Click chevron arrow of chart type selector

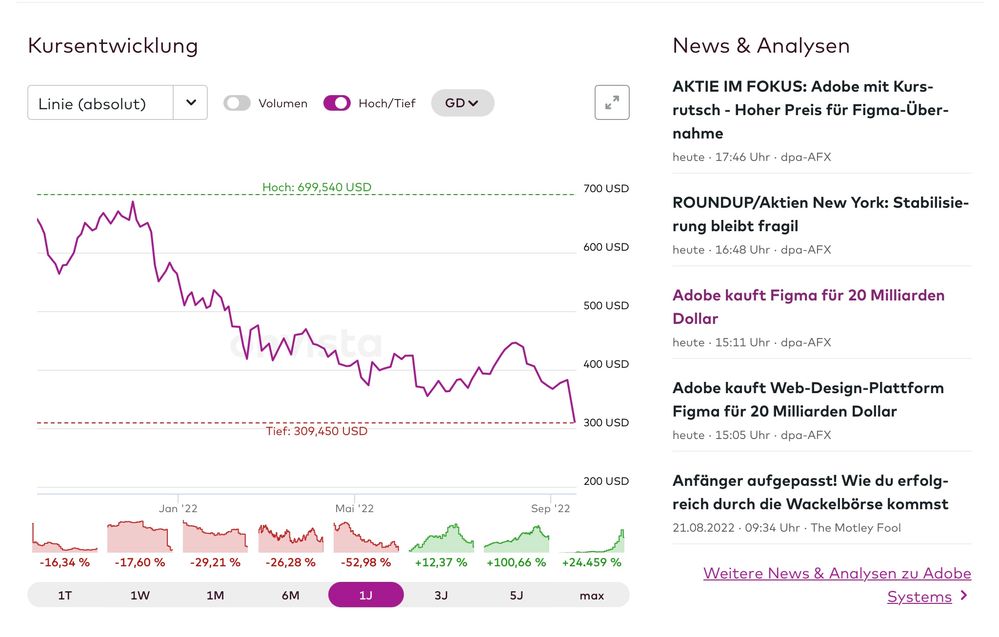coord(190,103)
